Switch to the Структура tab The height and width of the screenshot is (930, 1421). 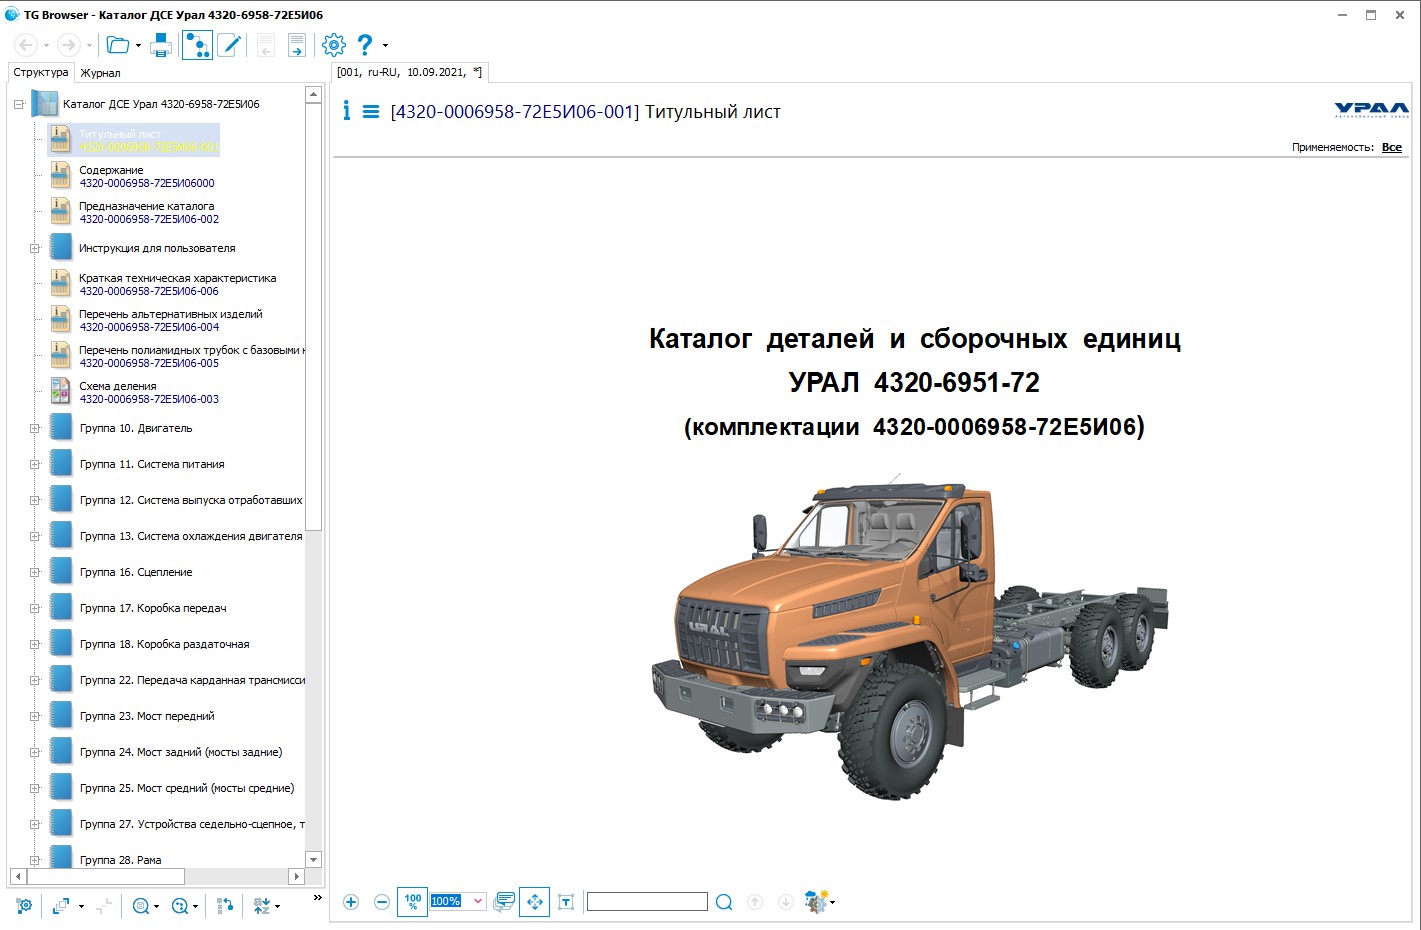coord(41,72)
